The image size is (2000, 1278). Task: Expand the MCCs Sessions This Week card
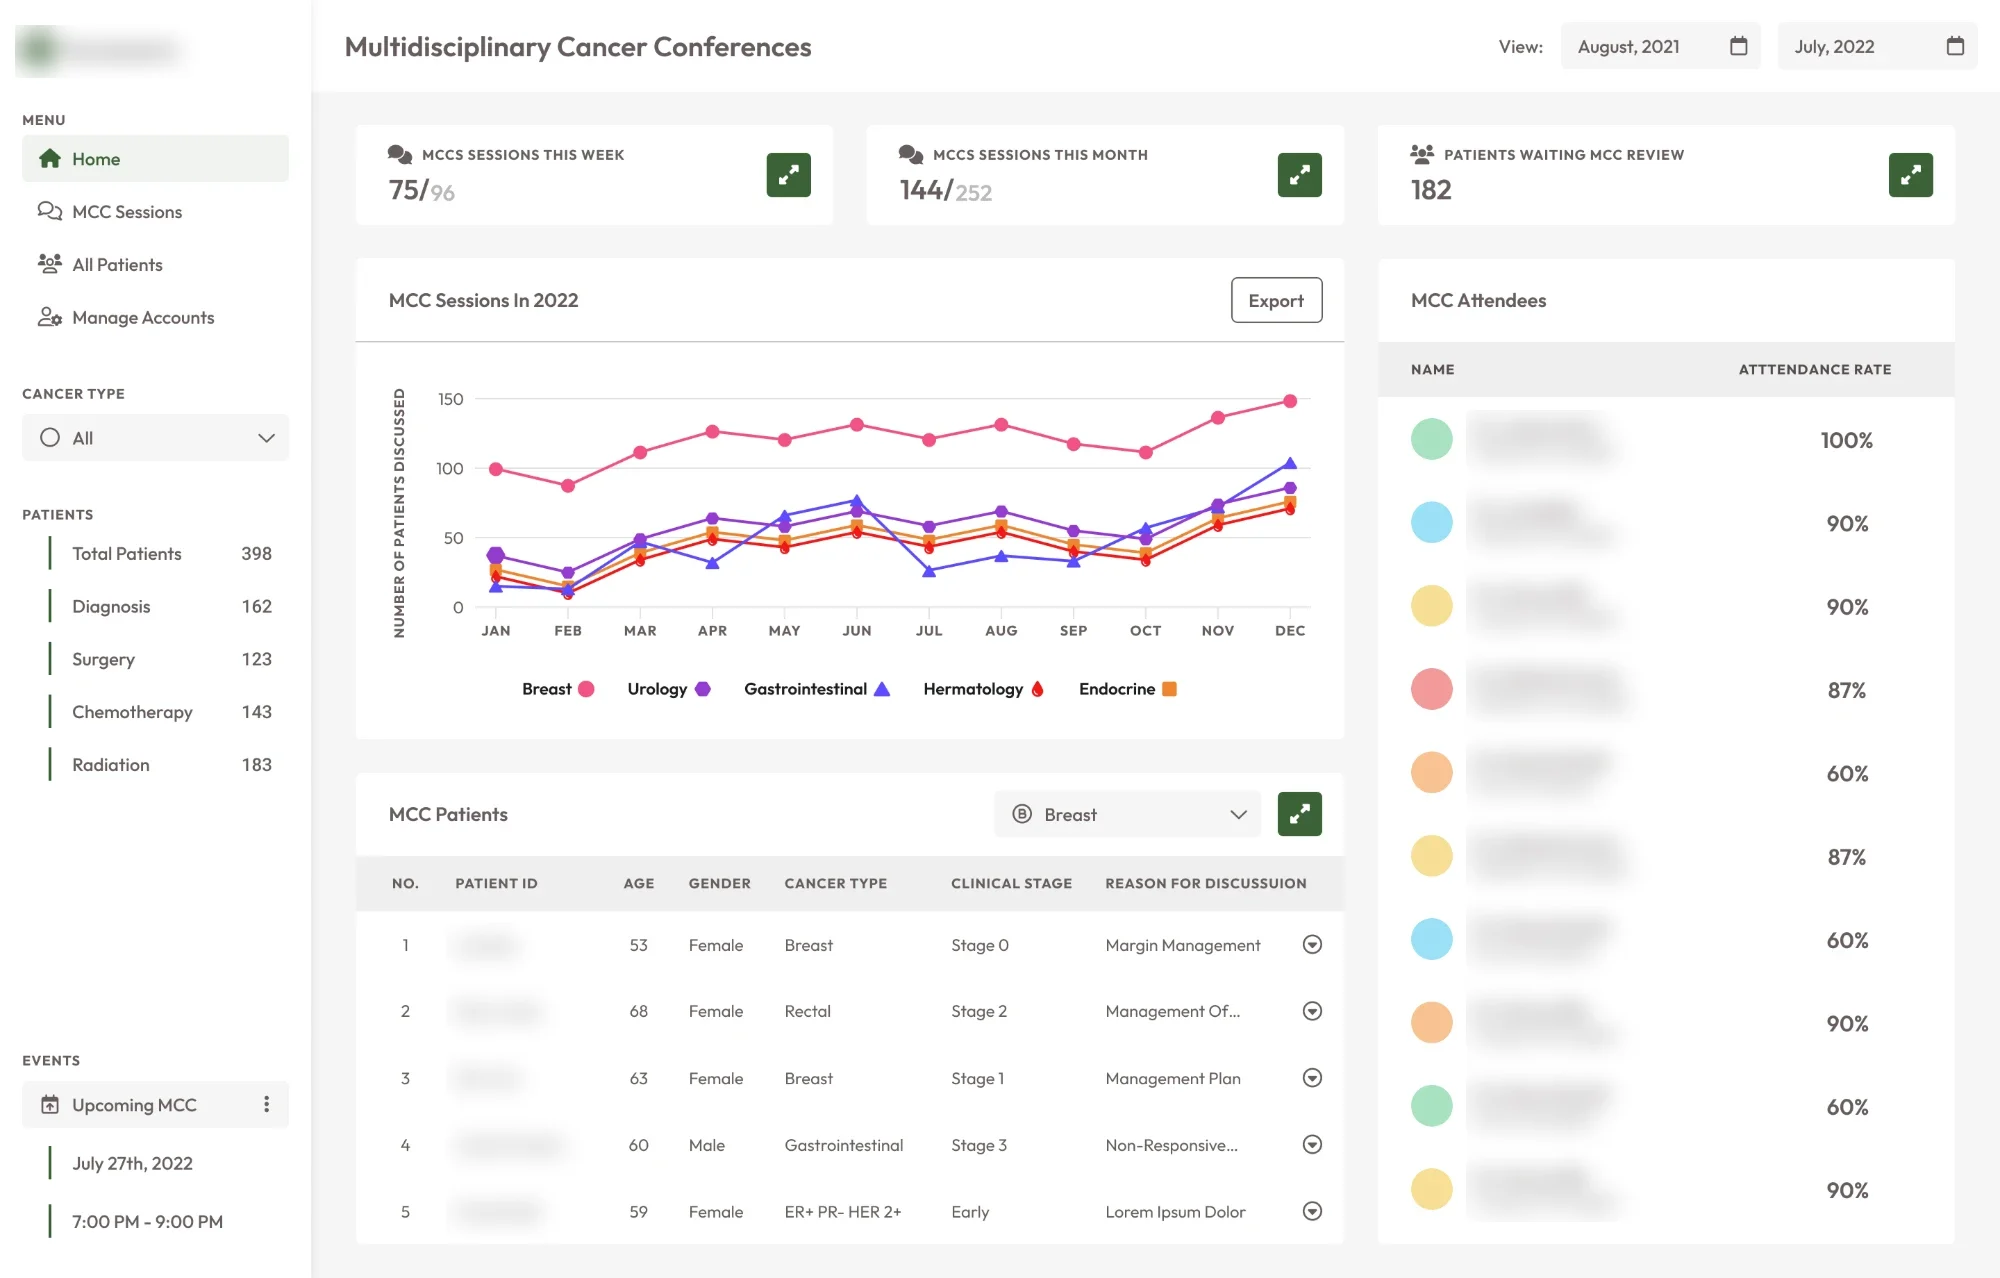coord(788,175)
